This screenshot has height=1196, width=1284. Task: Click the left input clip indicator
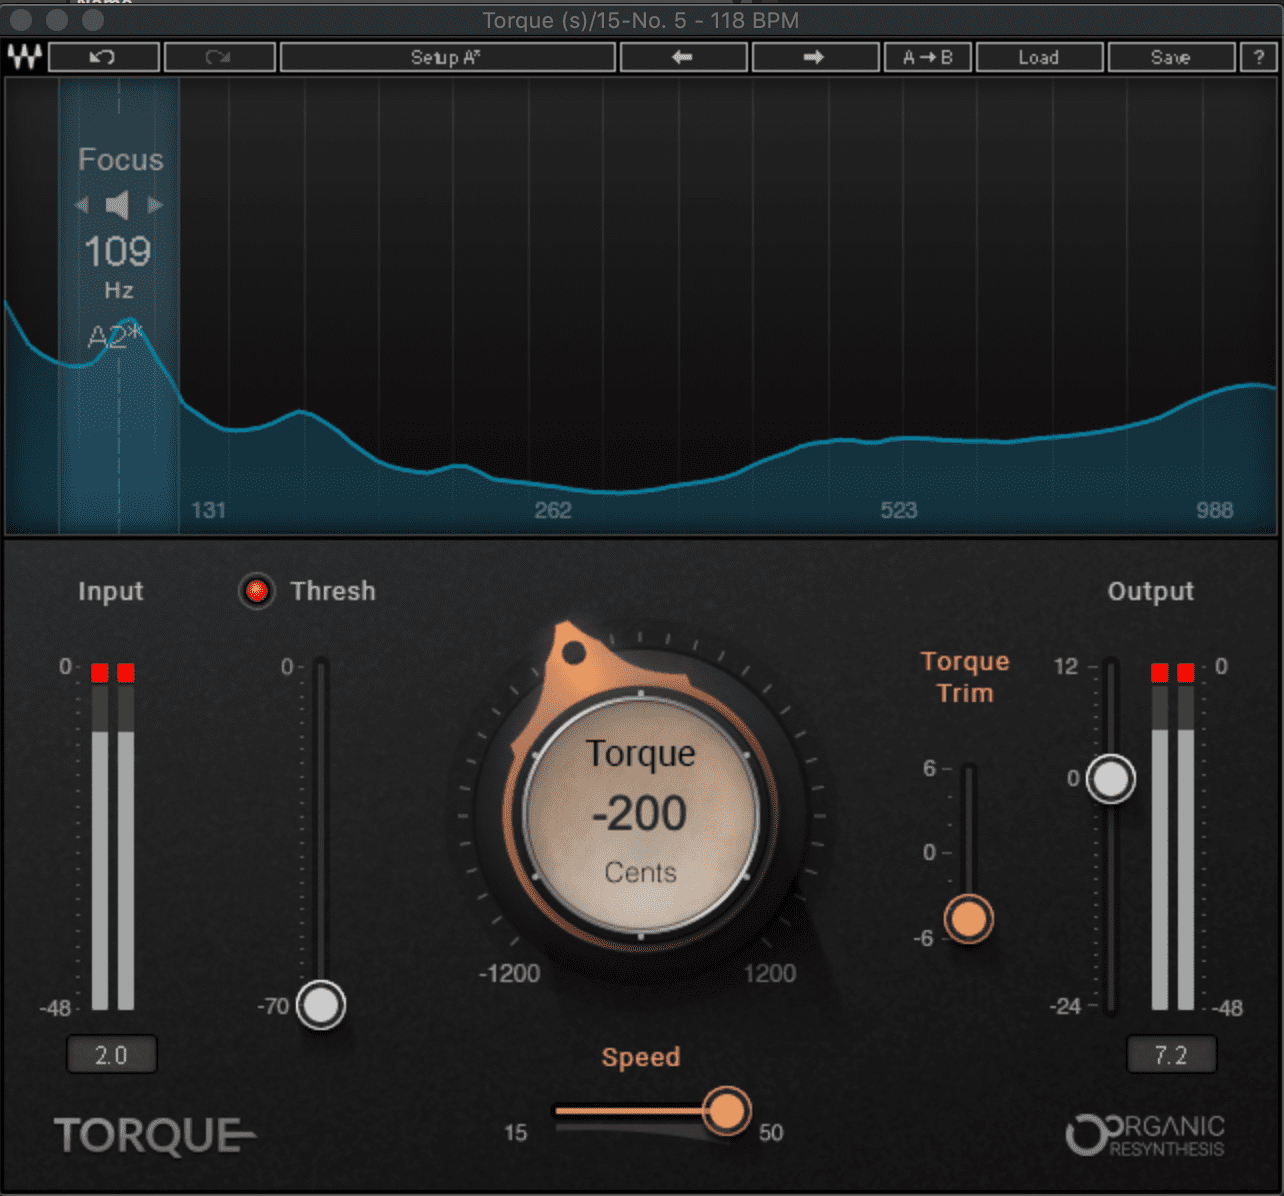pyautogui.click(x=100, y=672)
